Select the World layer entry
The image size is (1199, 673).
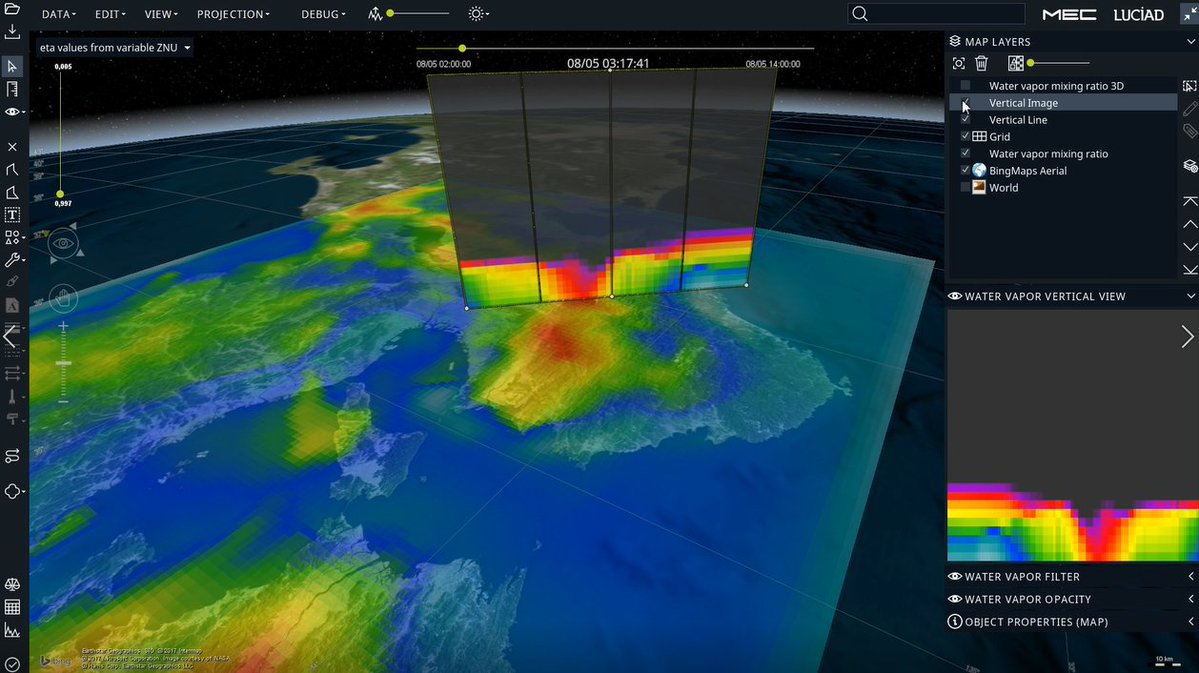click(1003, 188)
